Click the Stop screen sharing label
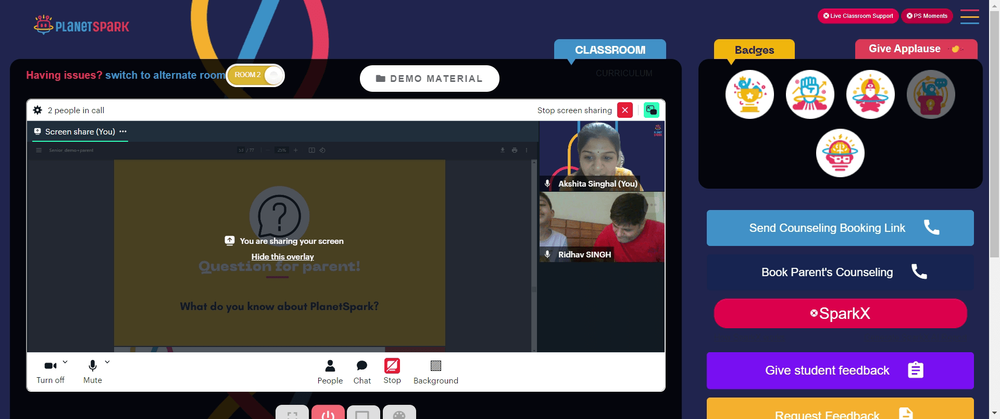 575,110
